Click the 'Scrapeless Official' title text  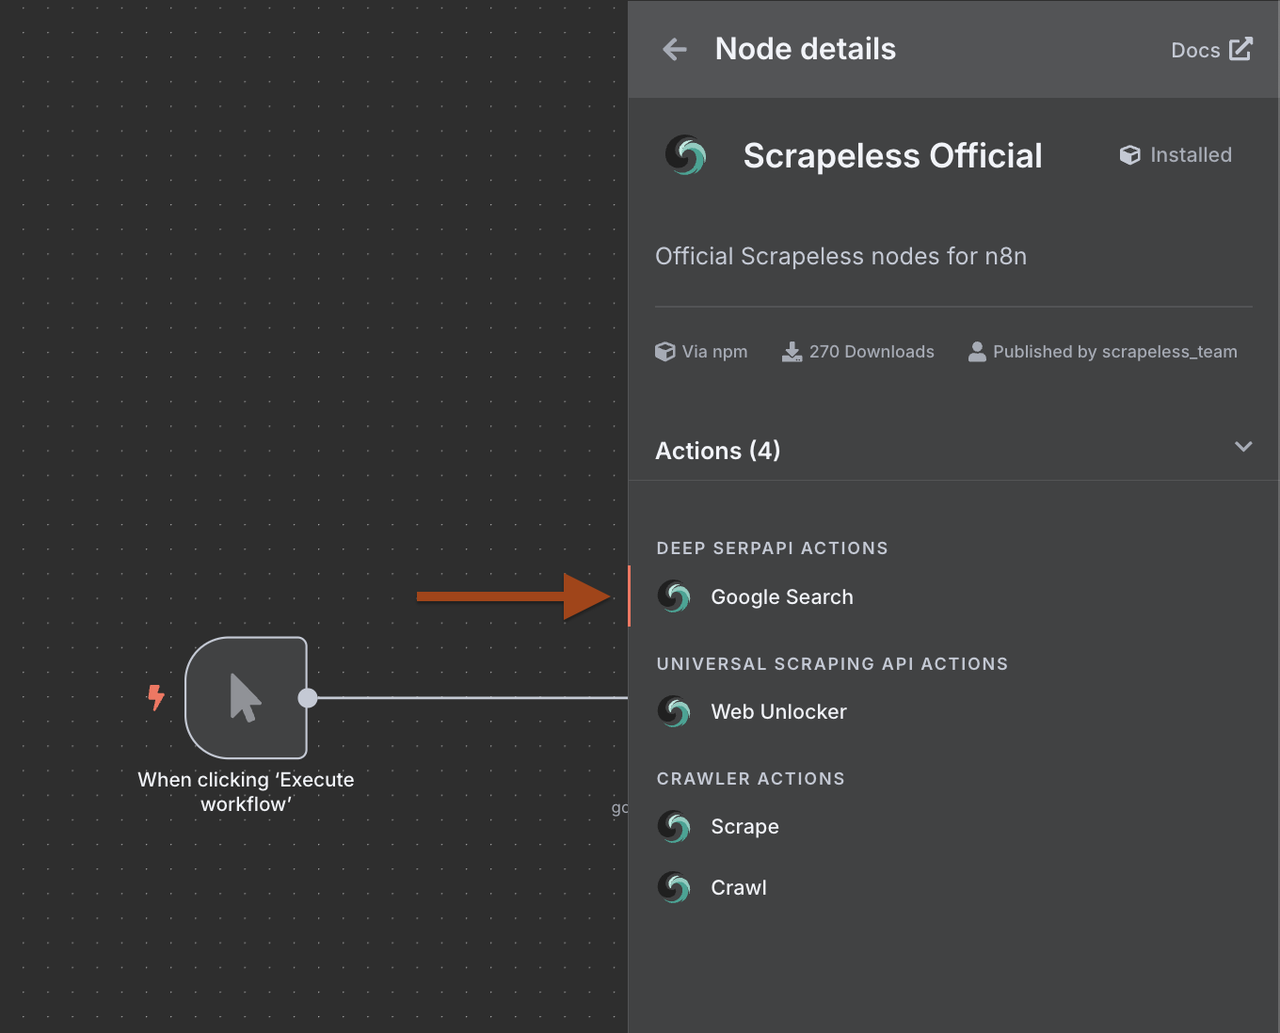coord(893,156)
